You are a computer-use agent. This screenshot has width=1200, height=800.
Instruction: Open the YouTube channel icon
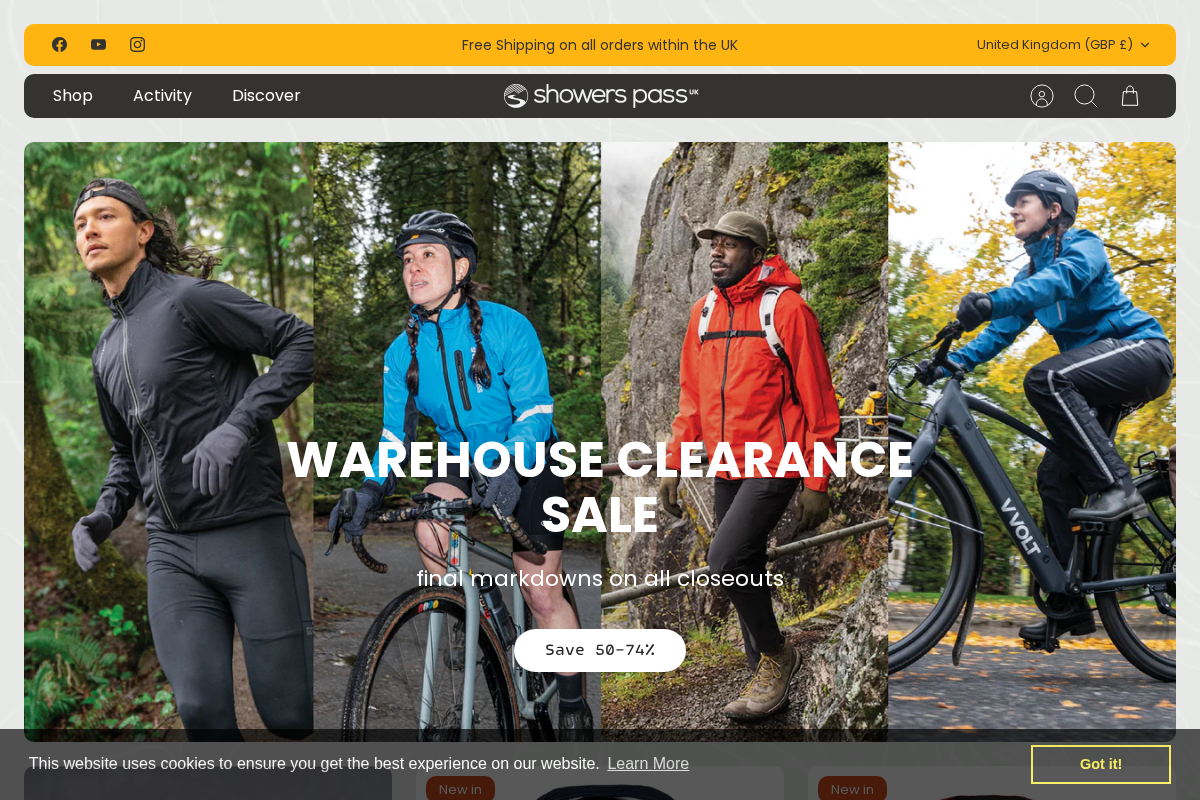coord(98,44)
